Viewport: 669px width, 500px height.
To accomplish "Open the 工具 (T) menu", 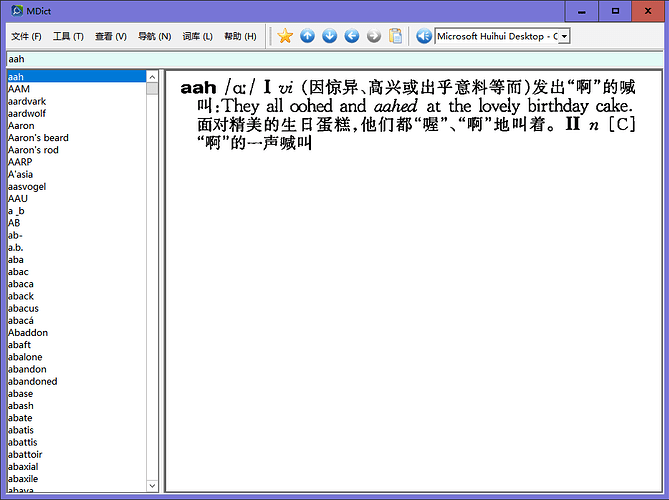I will pos(68,36).
